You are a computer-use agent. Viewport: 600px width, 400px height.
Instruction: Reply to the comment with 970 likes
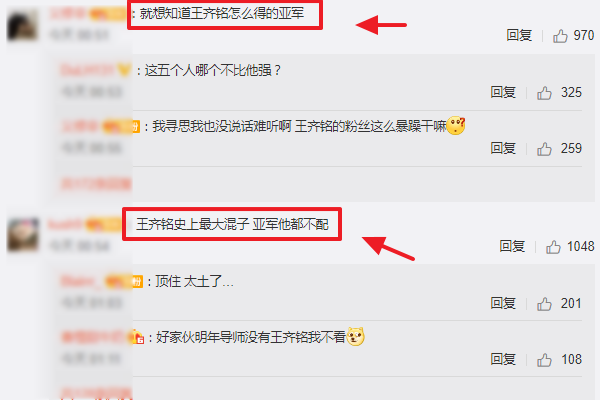519,35
